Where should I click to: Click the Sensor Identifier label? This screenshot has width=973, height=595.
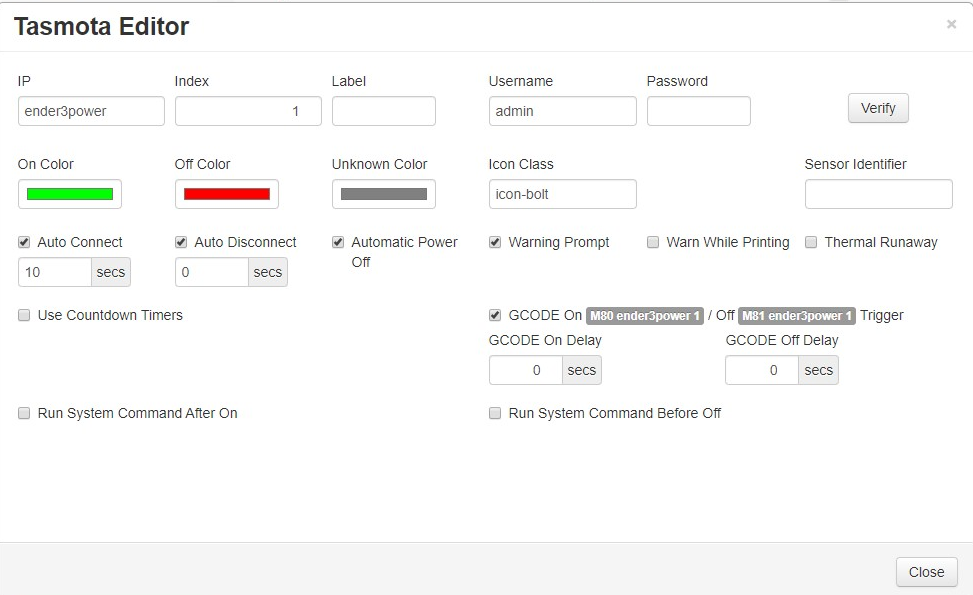tap(855, 164)
